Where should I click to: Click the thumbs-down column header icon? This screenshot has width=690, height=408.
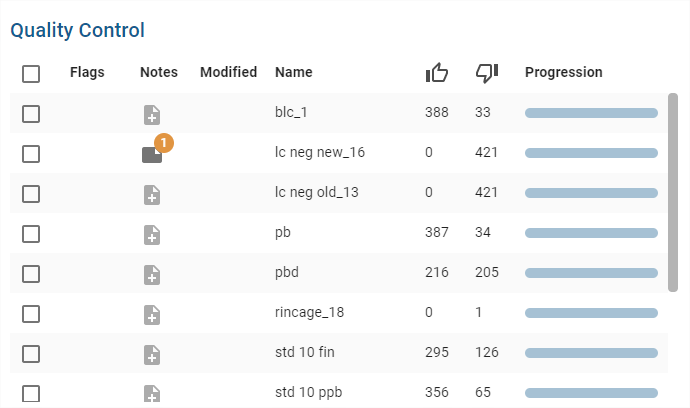[x=487, y=72]
